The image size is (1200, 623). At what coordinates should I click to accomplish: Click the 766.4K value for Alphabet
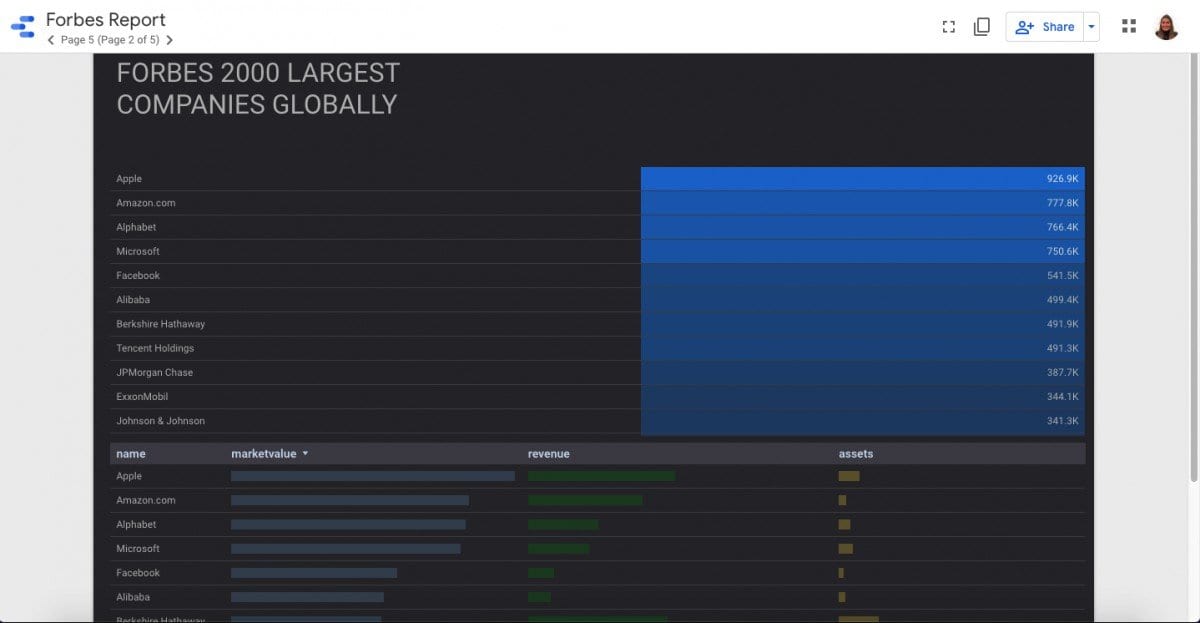point(1063,227)
